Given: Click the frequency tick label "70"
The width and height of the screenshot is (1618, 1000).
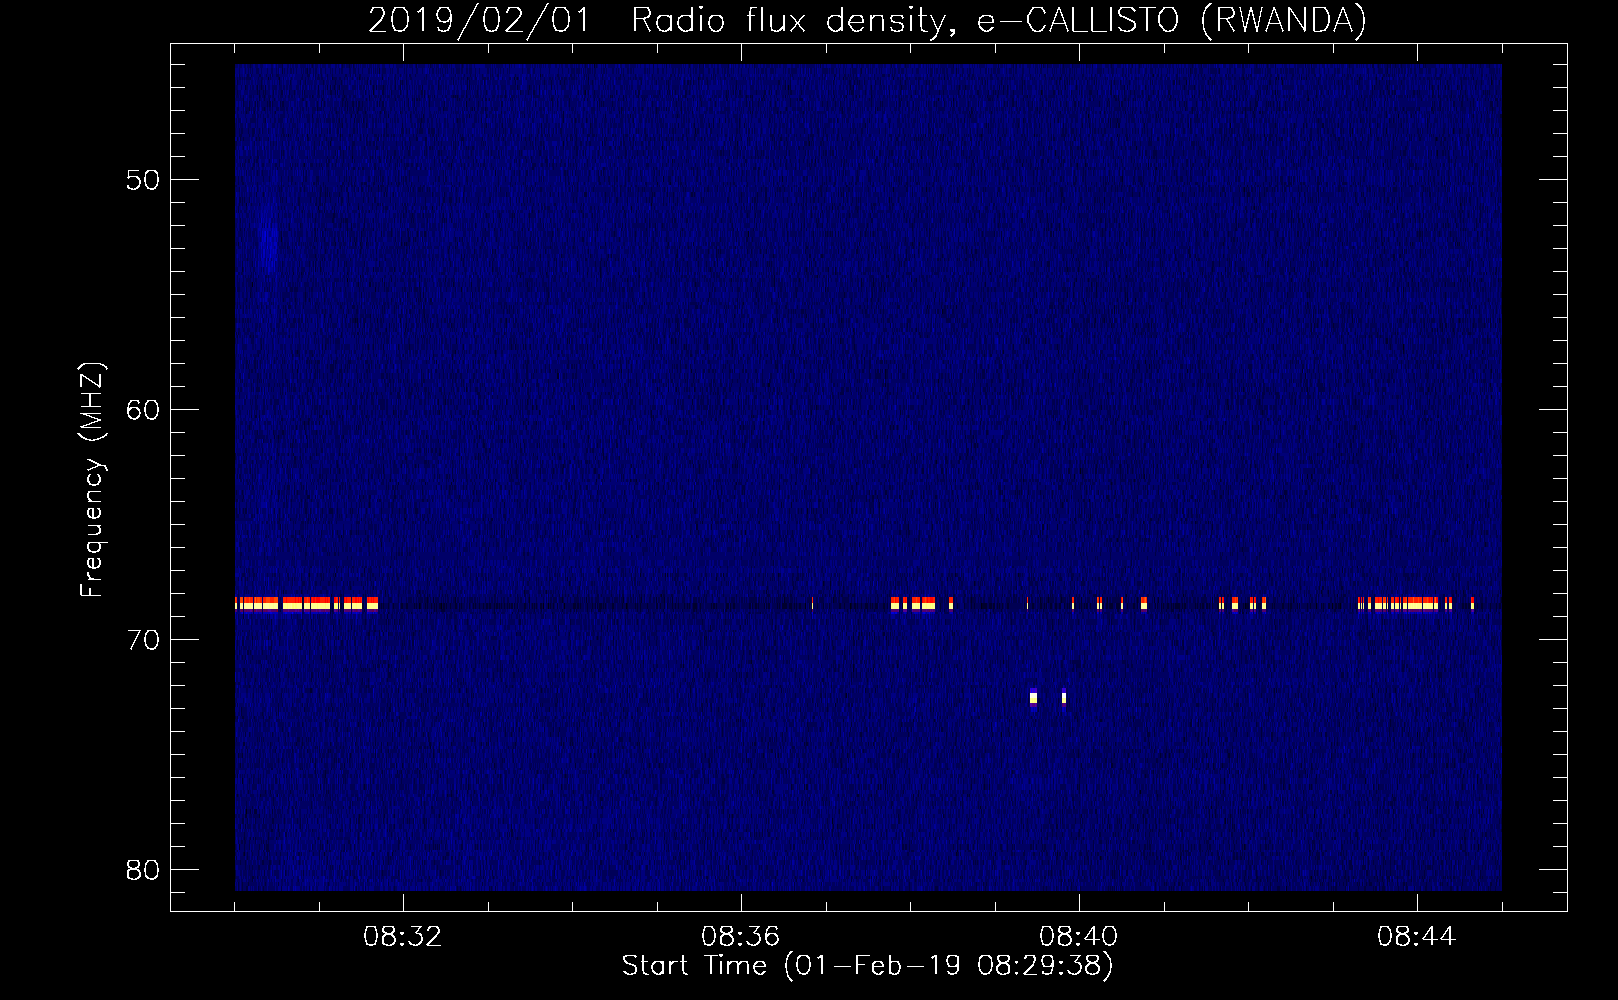Looking at the screenshot, I should point(143,640).
